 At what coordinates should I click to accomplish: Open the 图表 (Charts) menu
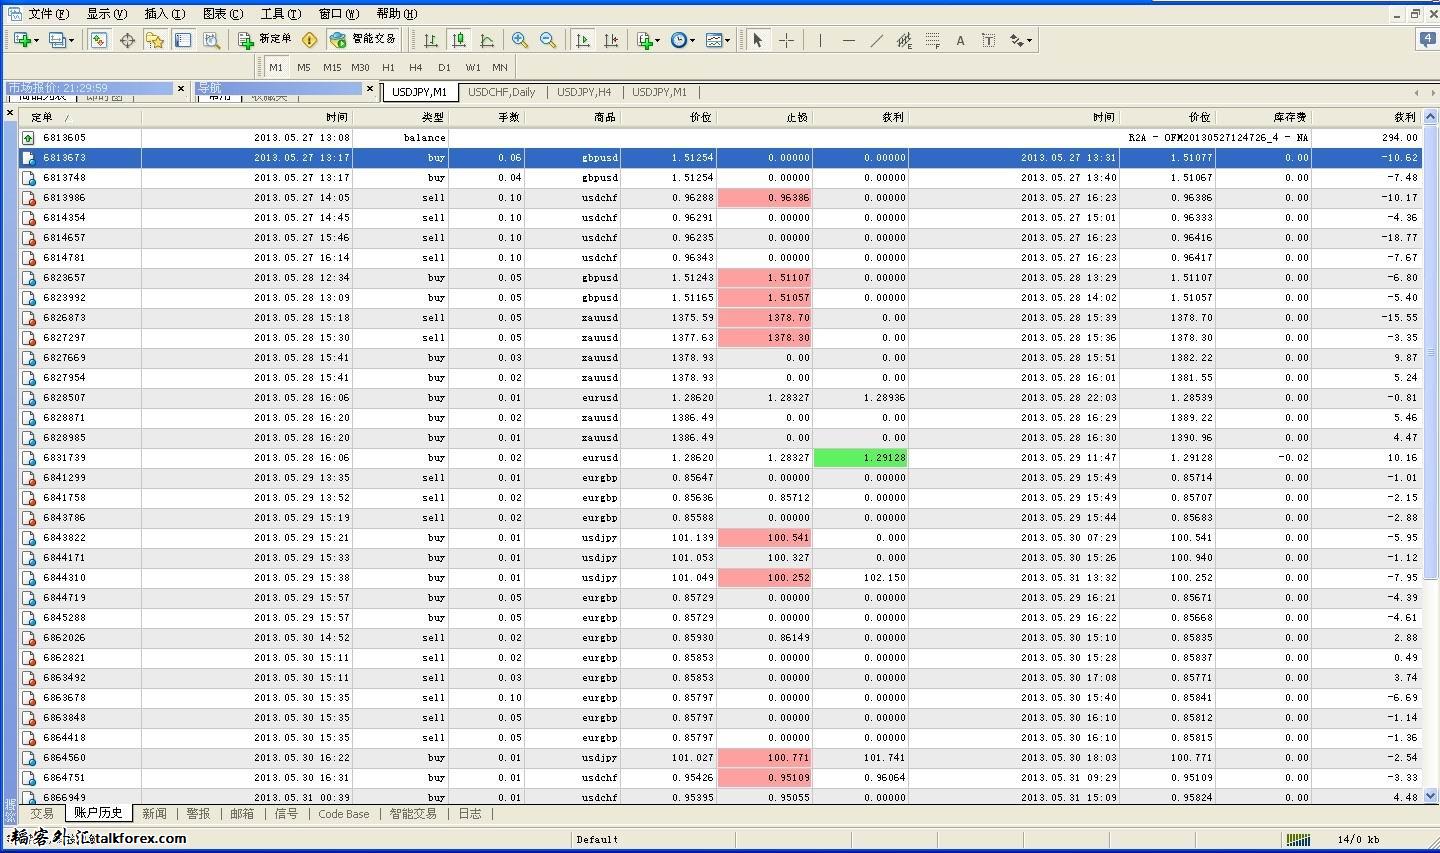pyautogui.click(x=222, y=14)
